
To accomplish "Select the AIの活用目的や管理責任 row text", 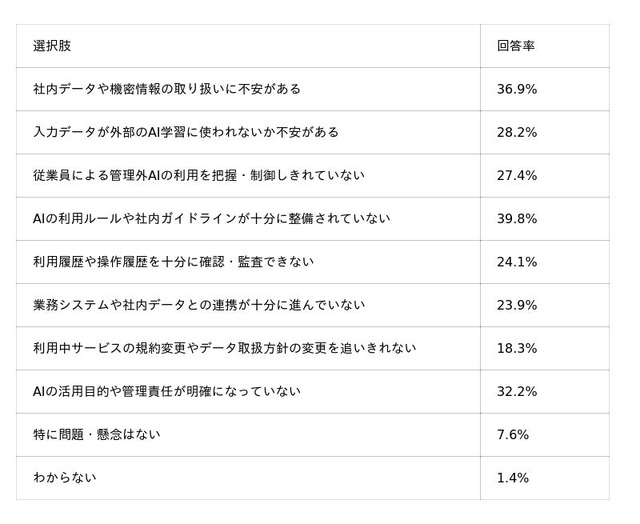I will [x=167, y=392].
